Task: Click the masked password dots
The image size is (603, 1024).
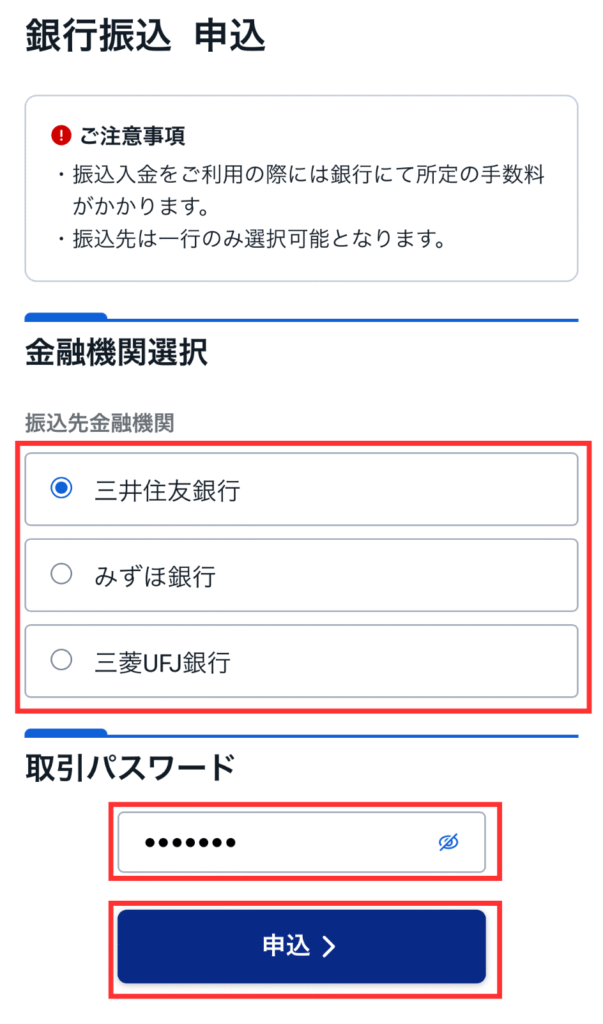Action: tap(190, 843)
